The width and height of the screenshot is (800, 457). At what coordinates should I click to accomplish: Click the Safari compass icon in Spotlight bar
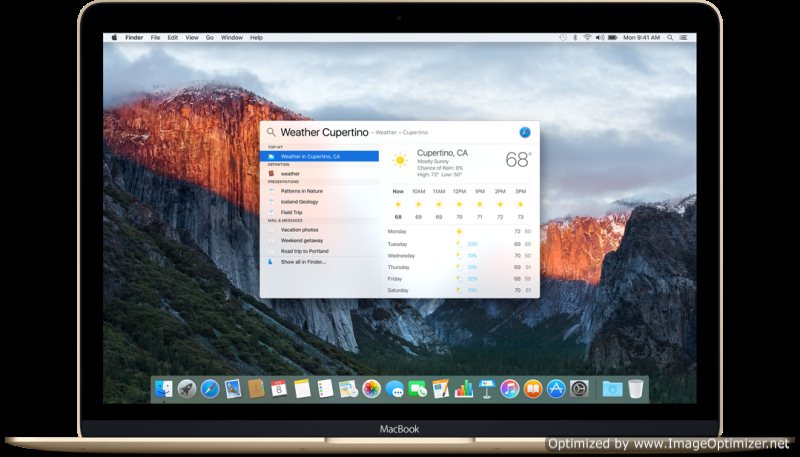(x=525, y=133)
